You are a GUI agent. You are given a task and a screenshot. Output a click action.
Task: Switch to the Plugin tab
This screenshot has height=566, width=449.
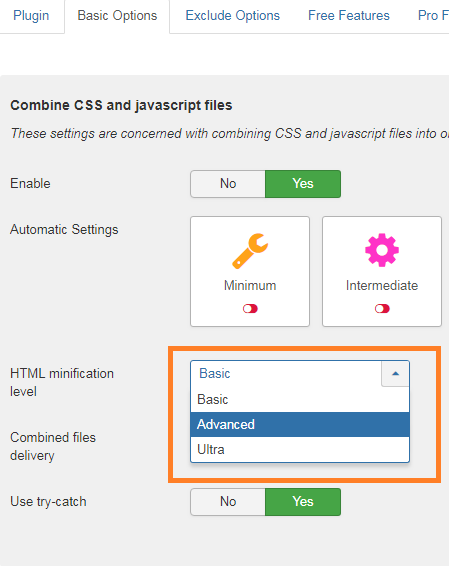point(31,16)
